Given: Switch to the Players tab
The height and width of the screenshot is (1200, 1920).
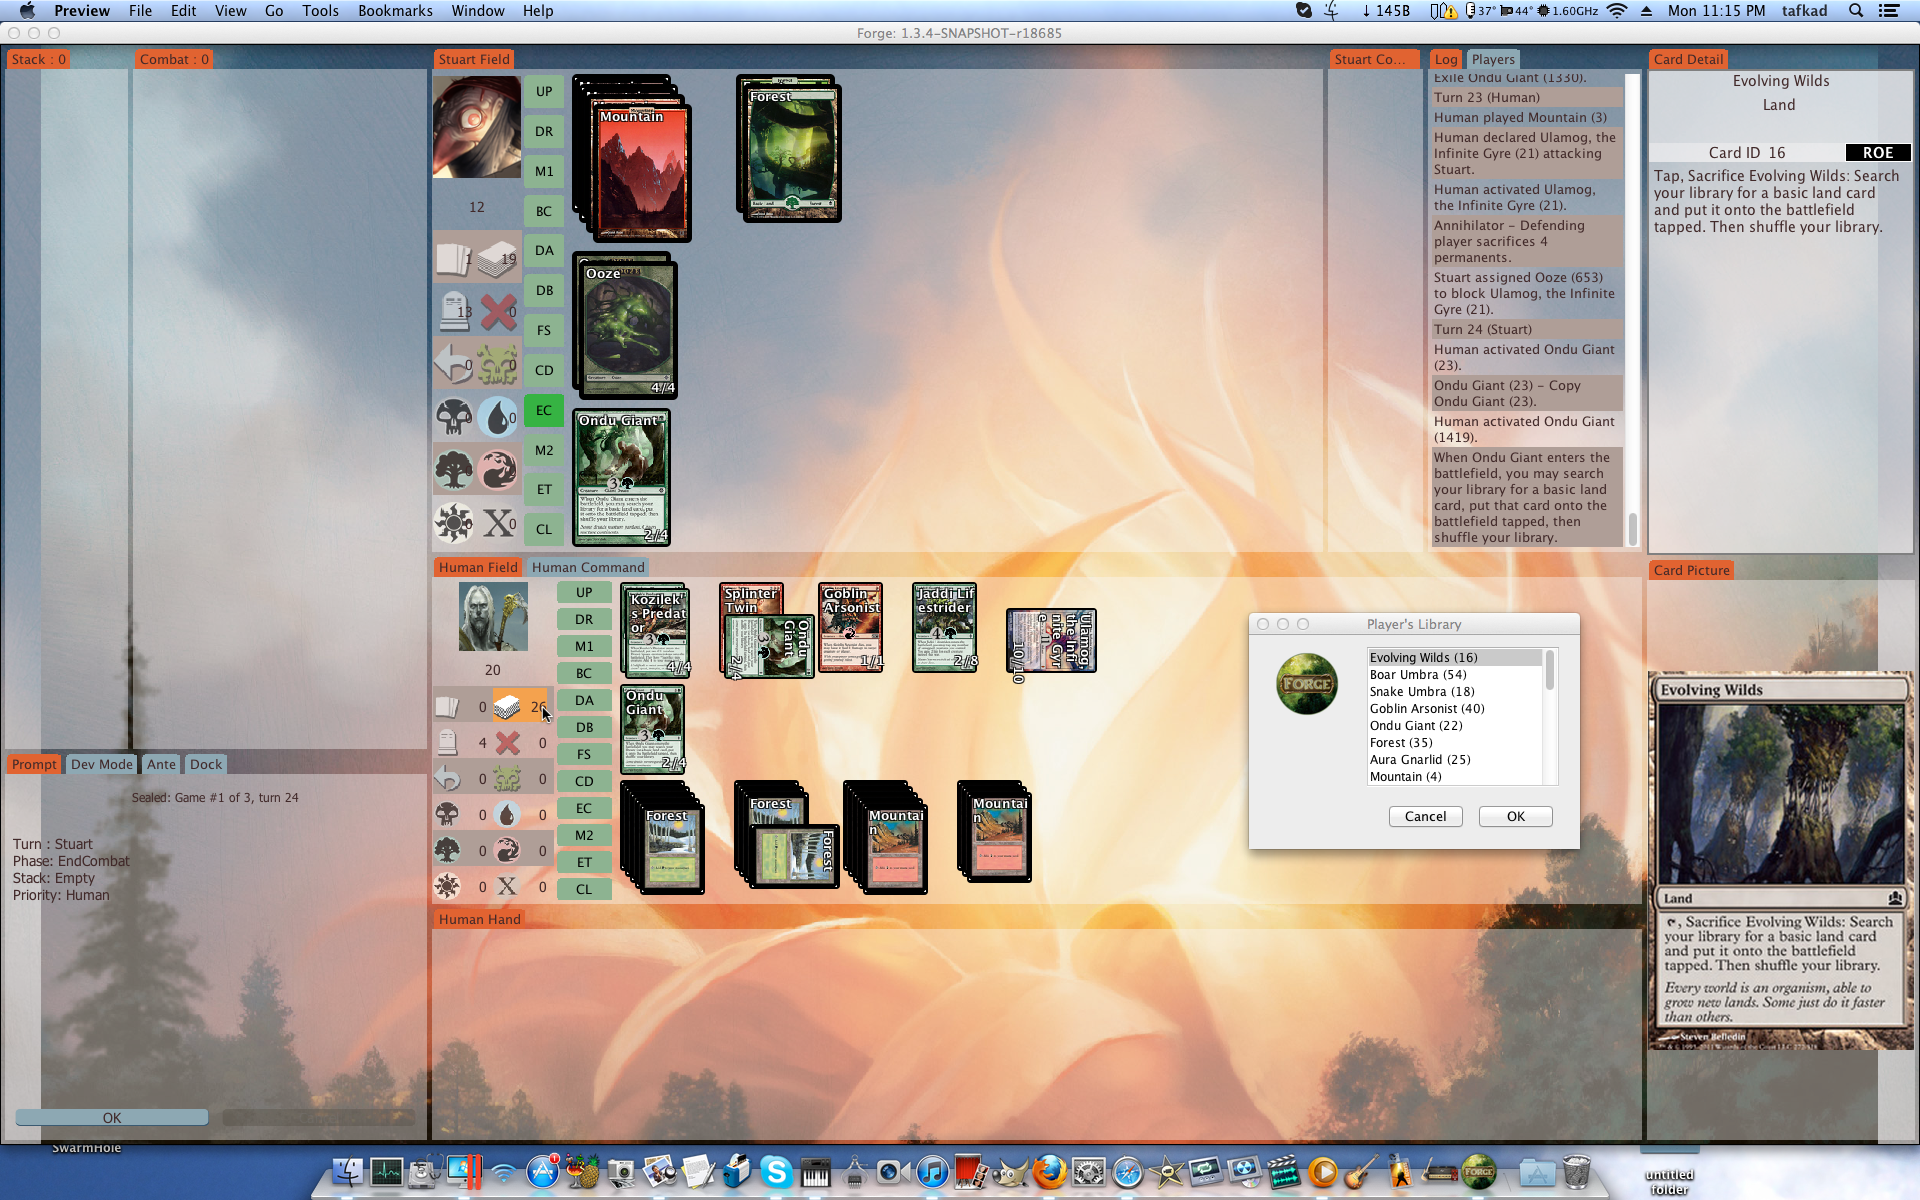Looking at the screenshot, I should [x=1492, y=59].
